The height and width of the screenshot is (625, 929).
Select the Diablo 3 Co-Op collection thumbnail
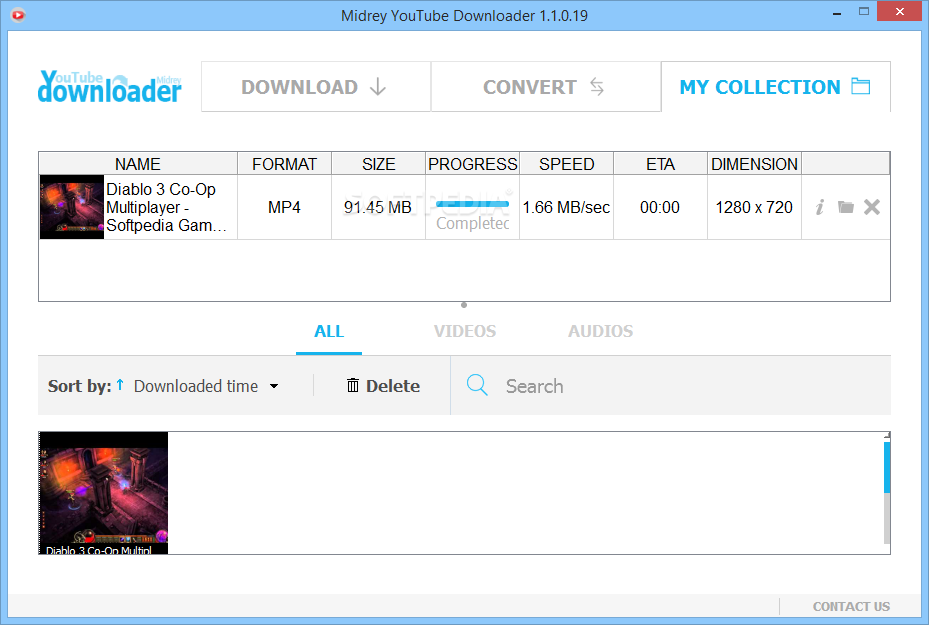[x=104, y=493]
